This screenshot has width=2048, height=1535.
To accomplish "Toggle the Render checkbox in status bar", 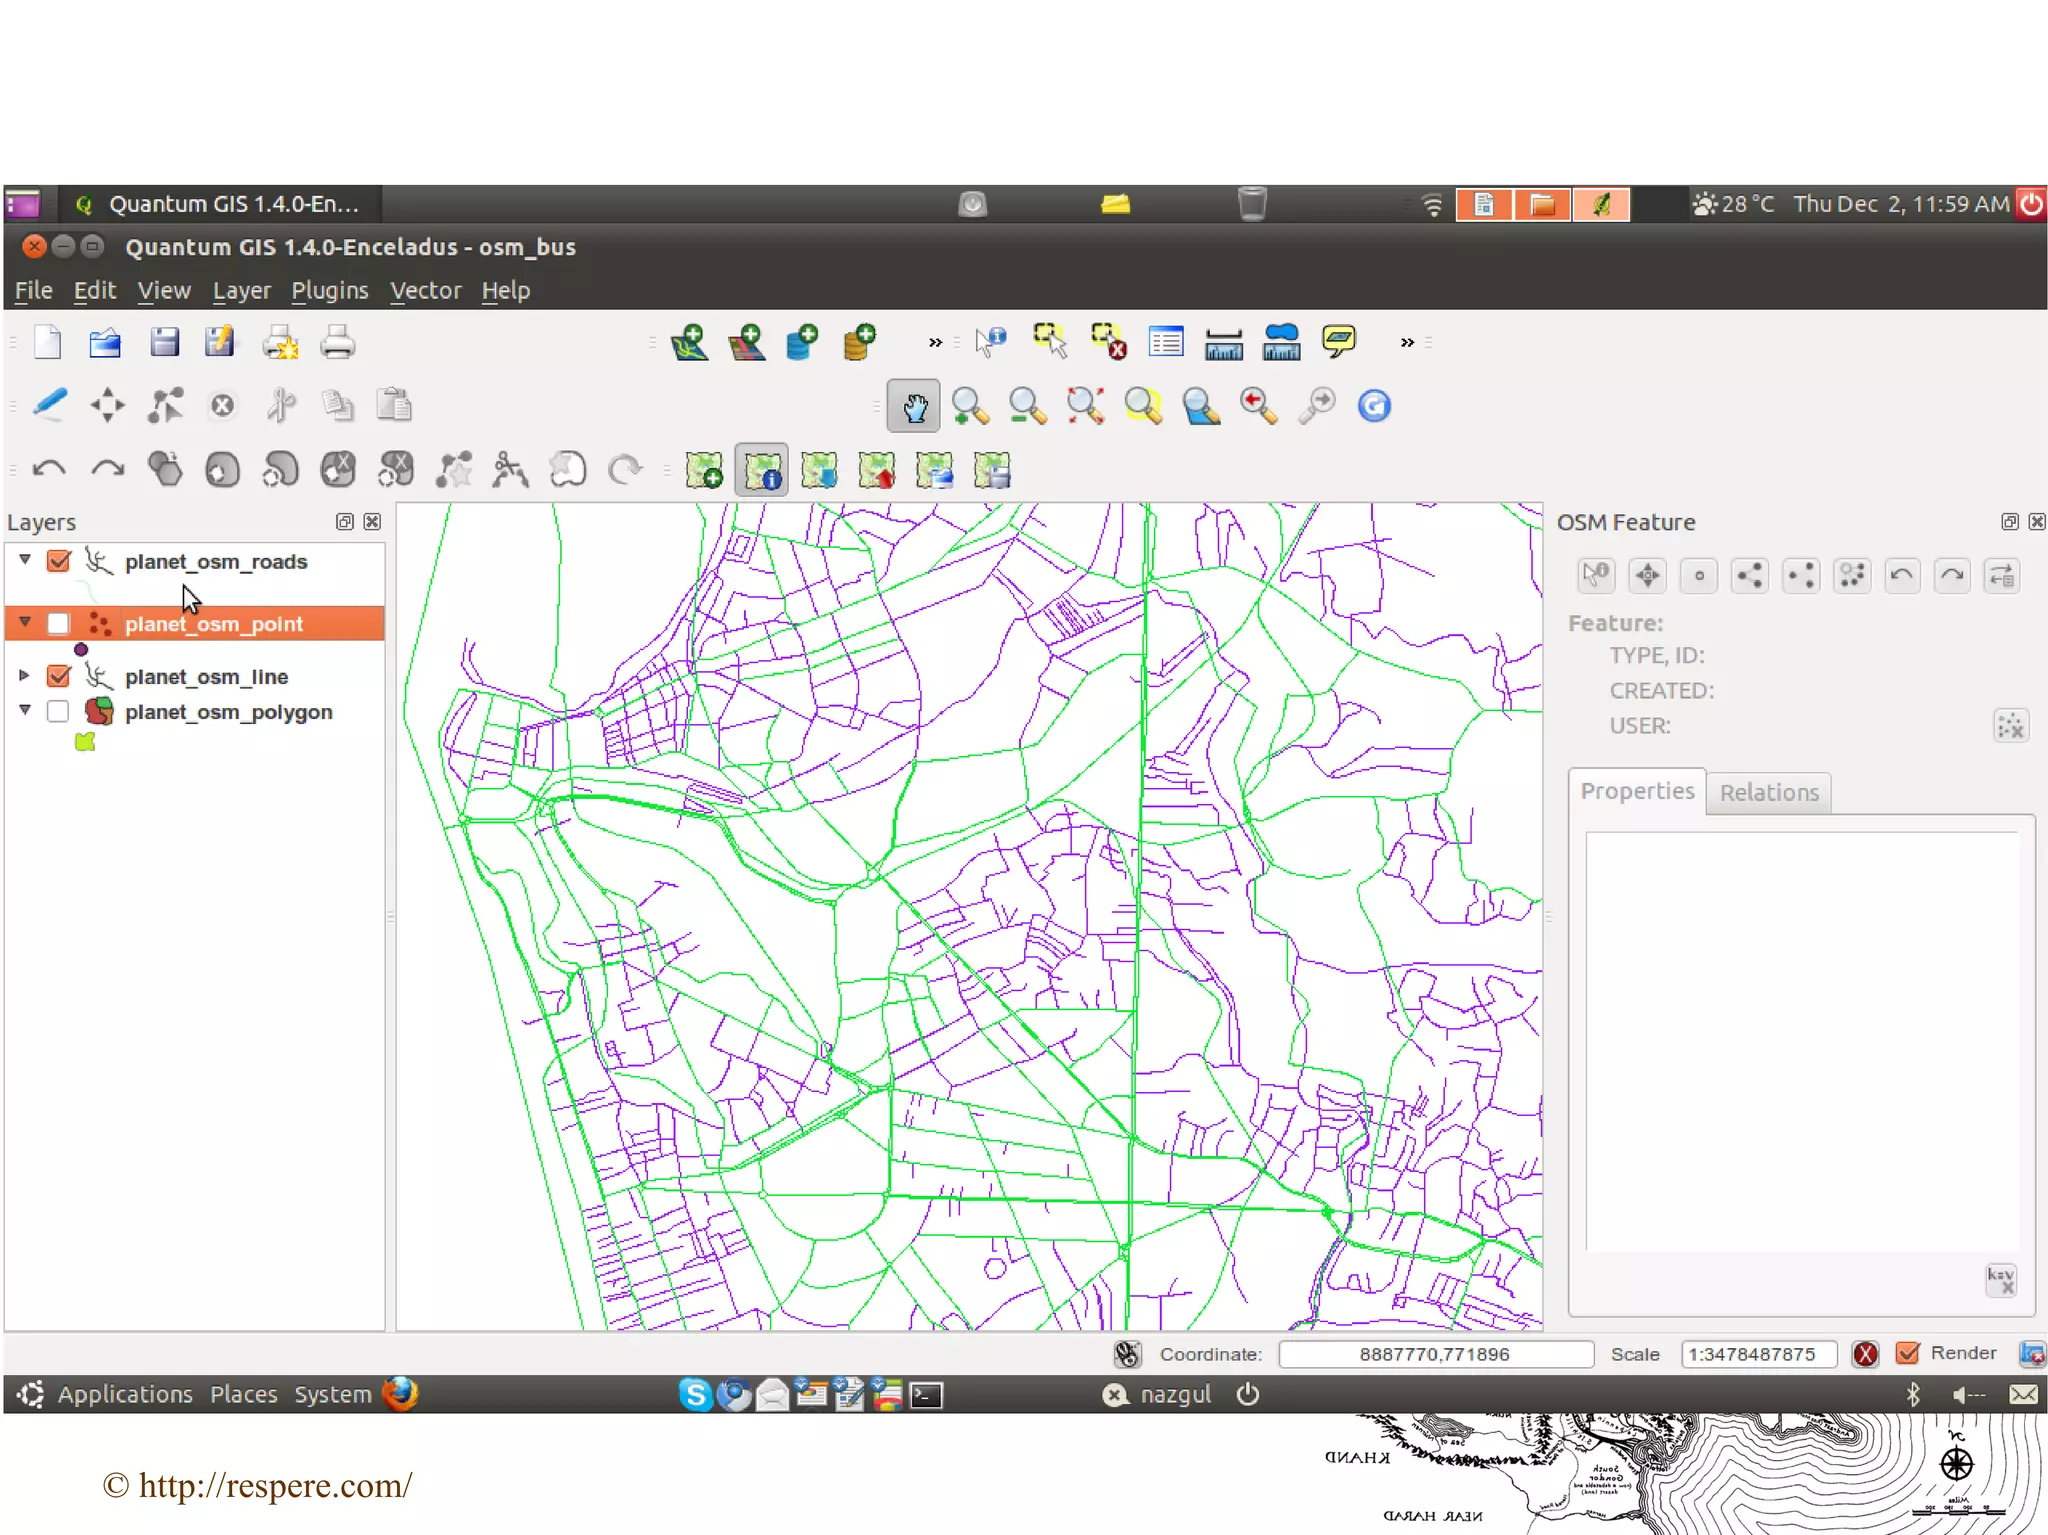I will (x=1908, y=1353).
